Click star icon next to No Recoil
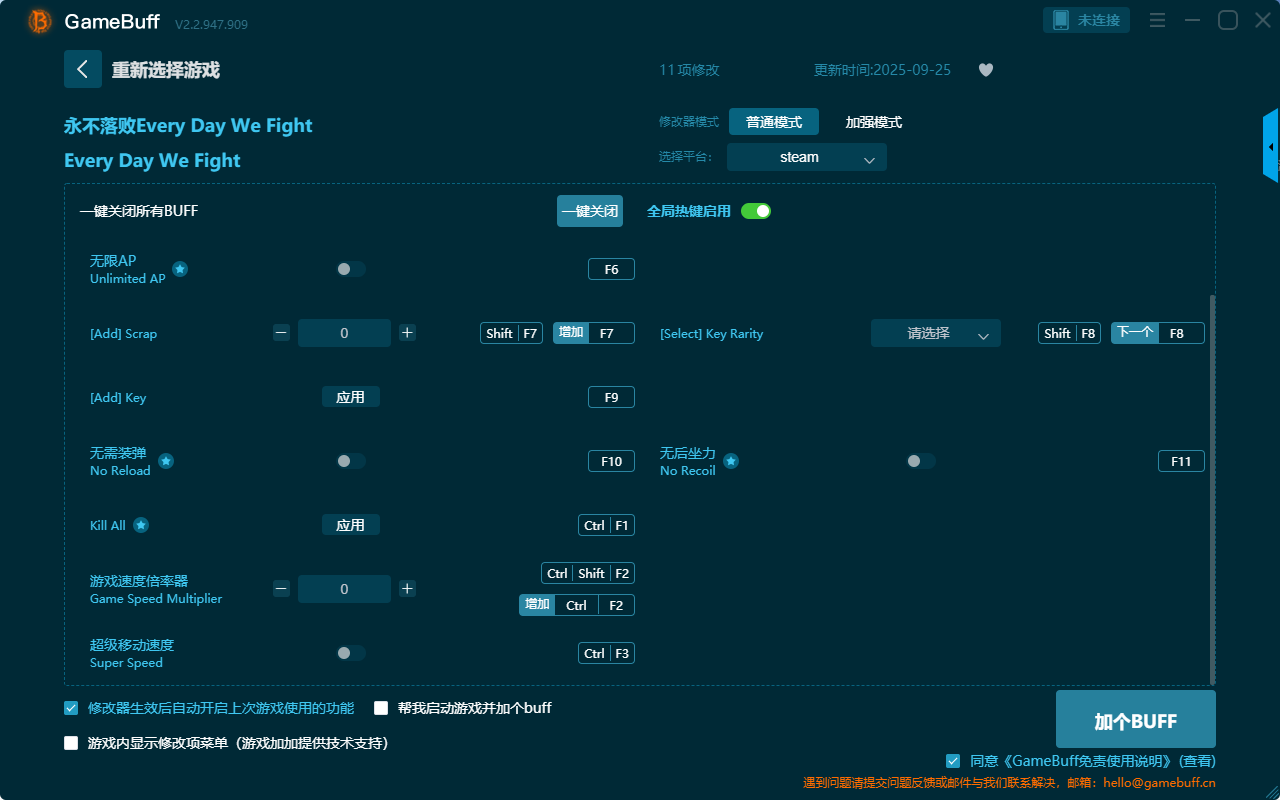This screenshot has height=800, width=1280. pyautogui.click(x=731, y=461)
